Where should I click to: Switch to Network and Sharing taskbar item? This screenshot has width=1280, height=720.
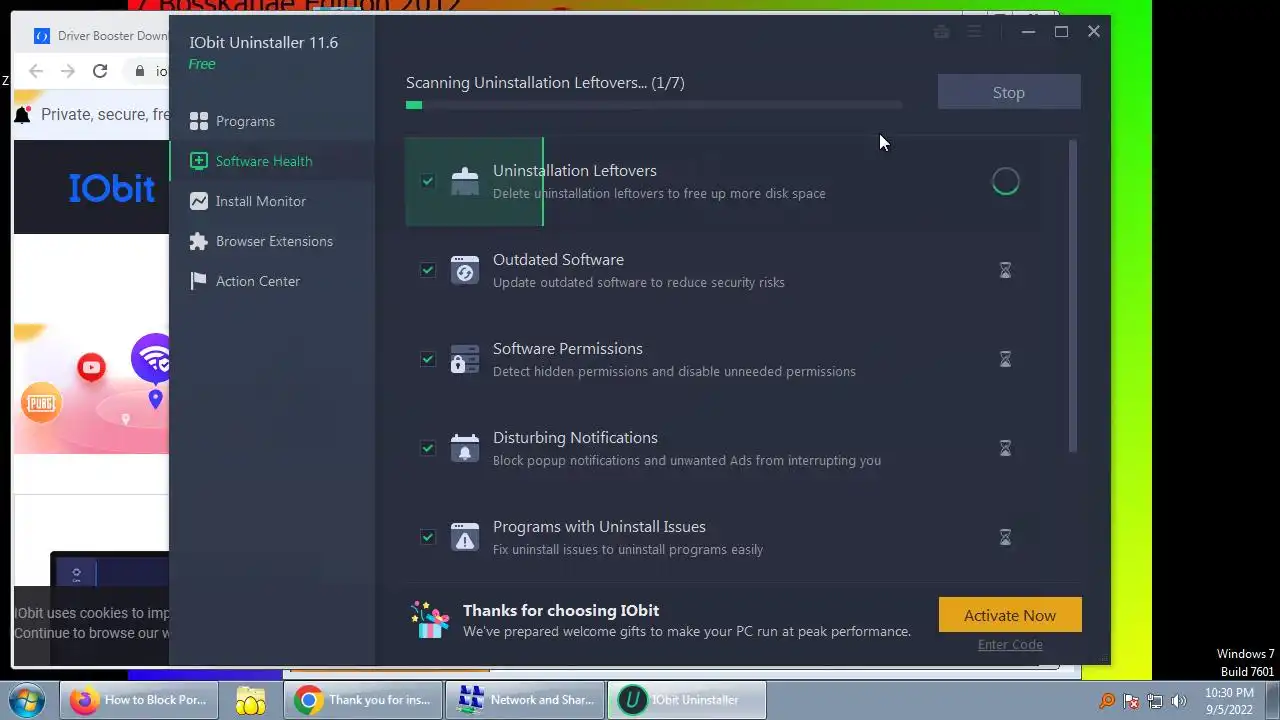[525, 700]
